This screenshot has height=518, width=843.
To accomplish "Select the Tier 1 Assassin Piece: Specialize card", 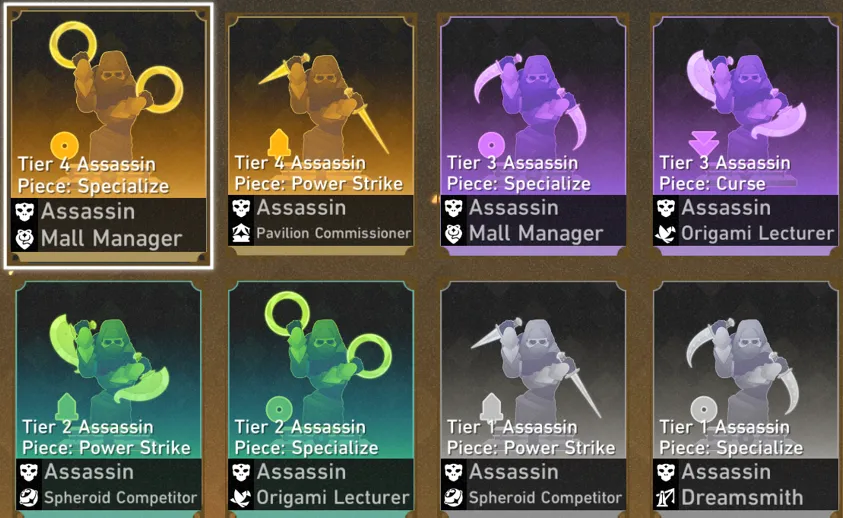I will pos(745,398).
